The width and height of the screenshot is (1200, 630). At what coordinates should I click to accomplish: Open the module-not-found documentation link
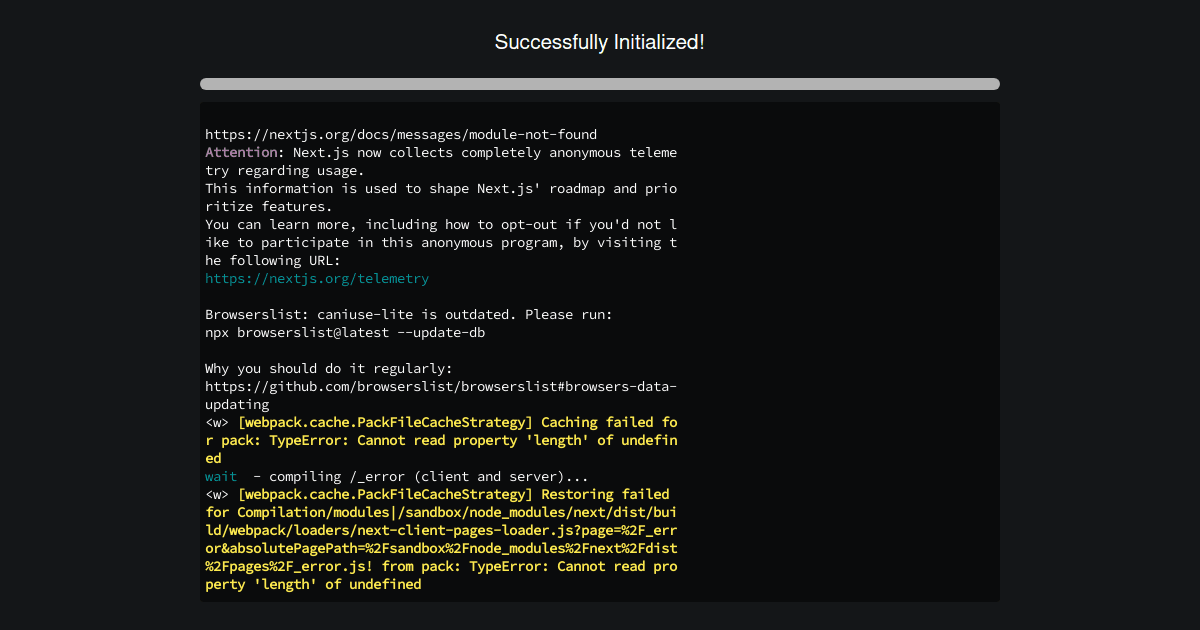tap(400, 134)
